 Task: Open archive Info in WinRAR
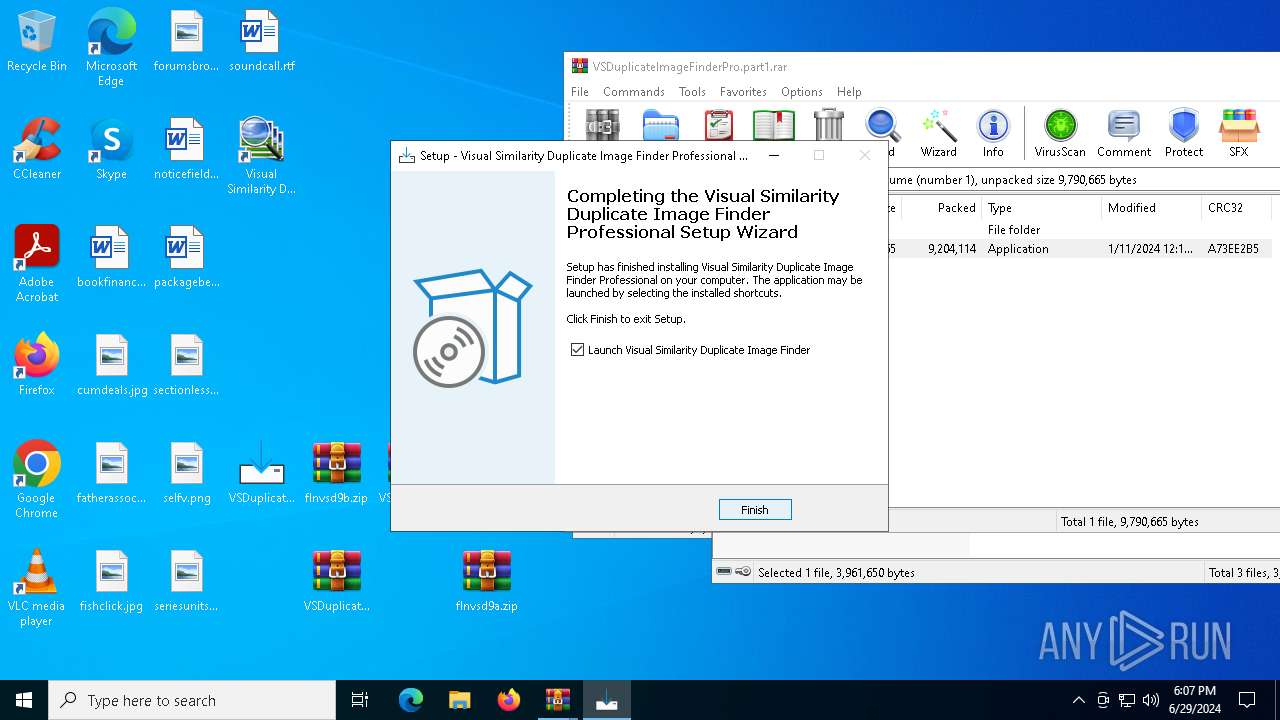click(x=993, y=133)
